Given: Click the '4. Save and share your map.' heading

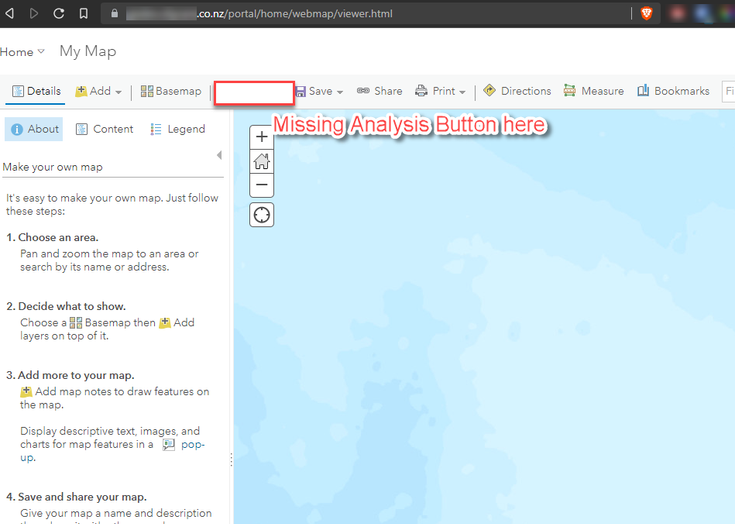Looking at the screenshot, I should click(x=76, y=497).
